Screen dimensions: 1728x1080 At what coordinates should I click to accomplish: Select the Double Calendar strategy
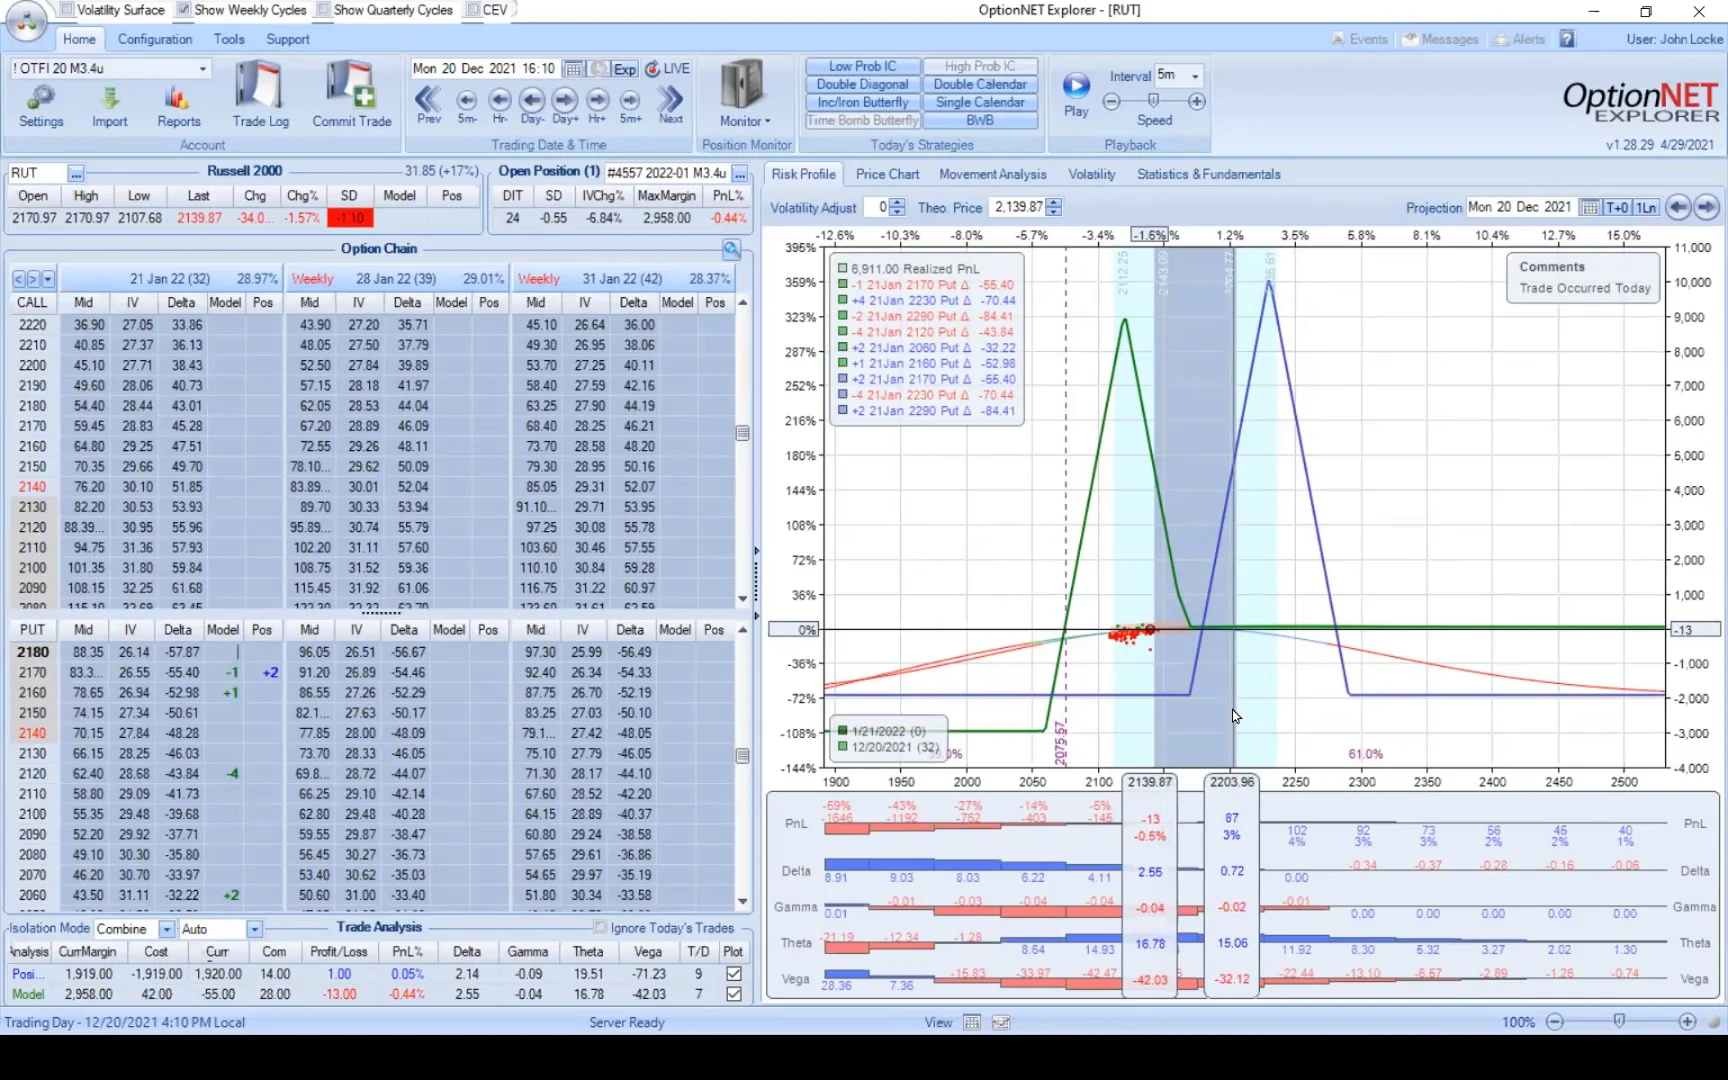pos(980,84)
